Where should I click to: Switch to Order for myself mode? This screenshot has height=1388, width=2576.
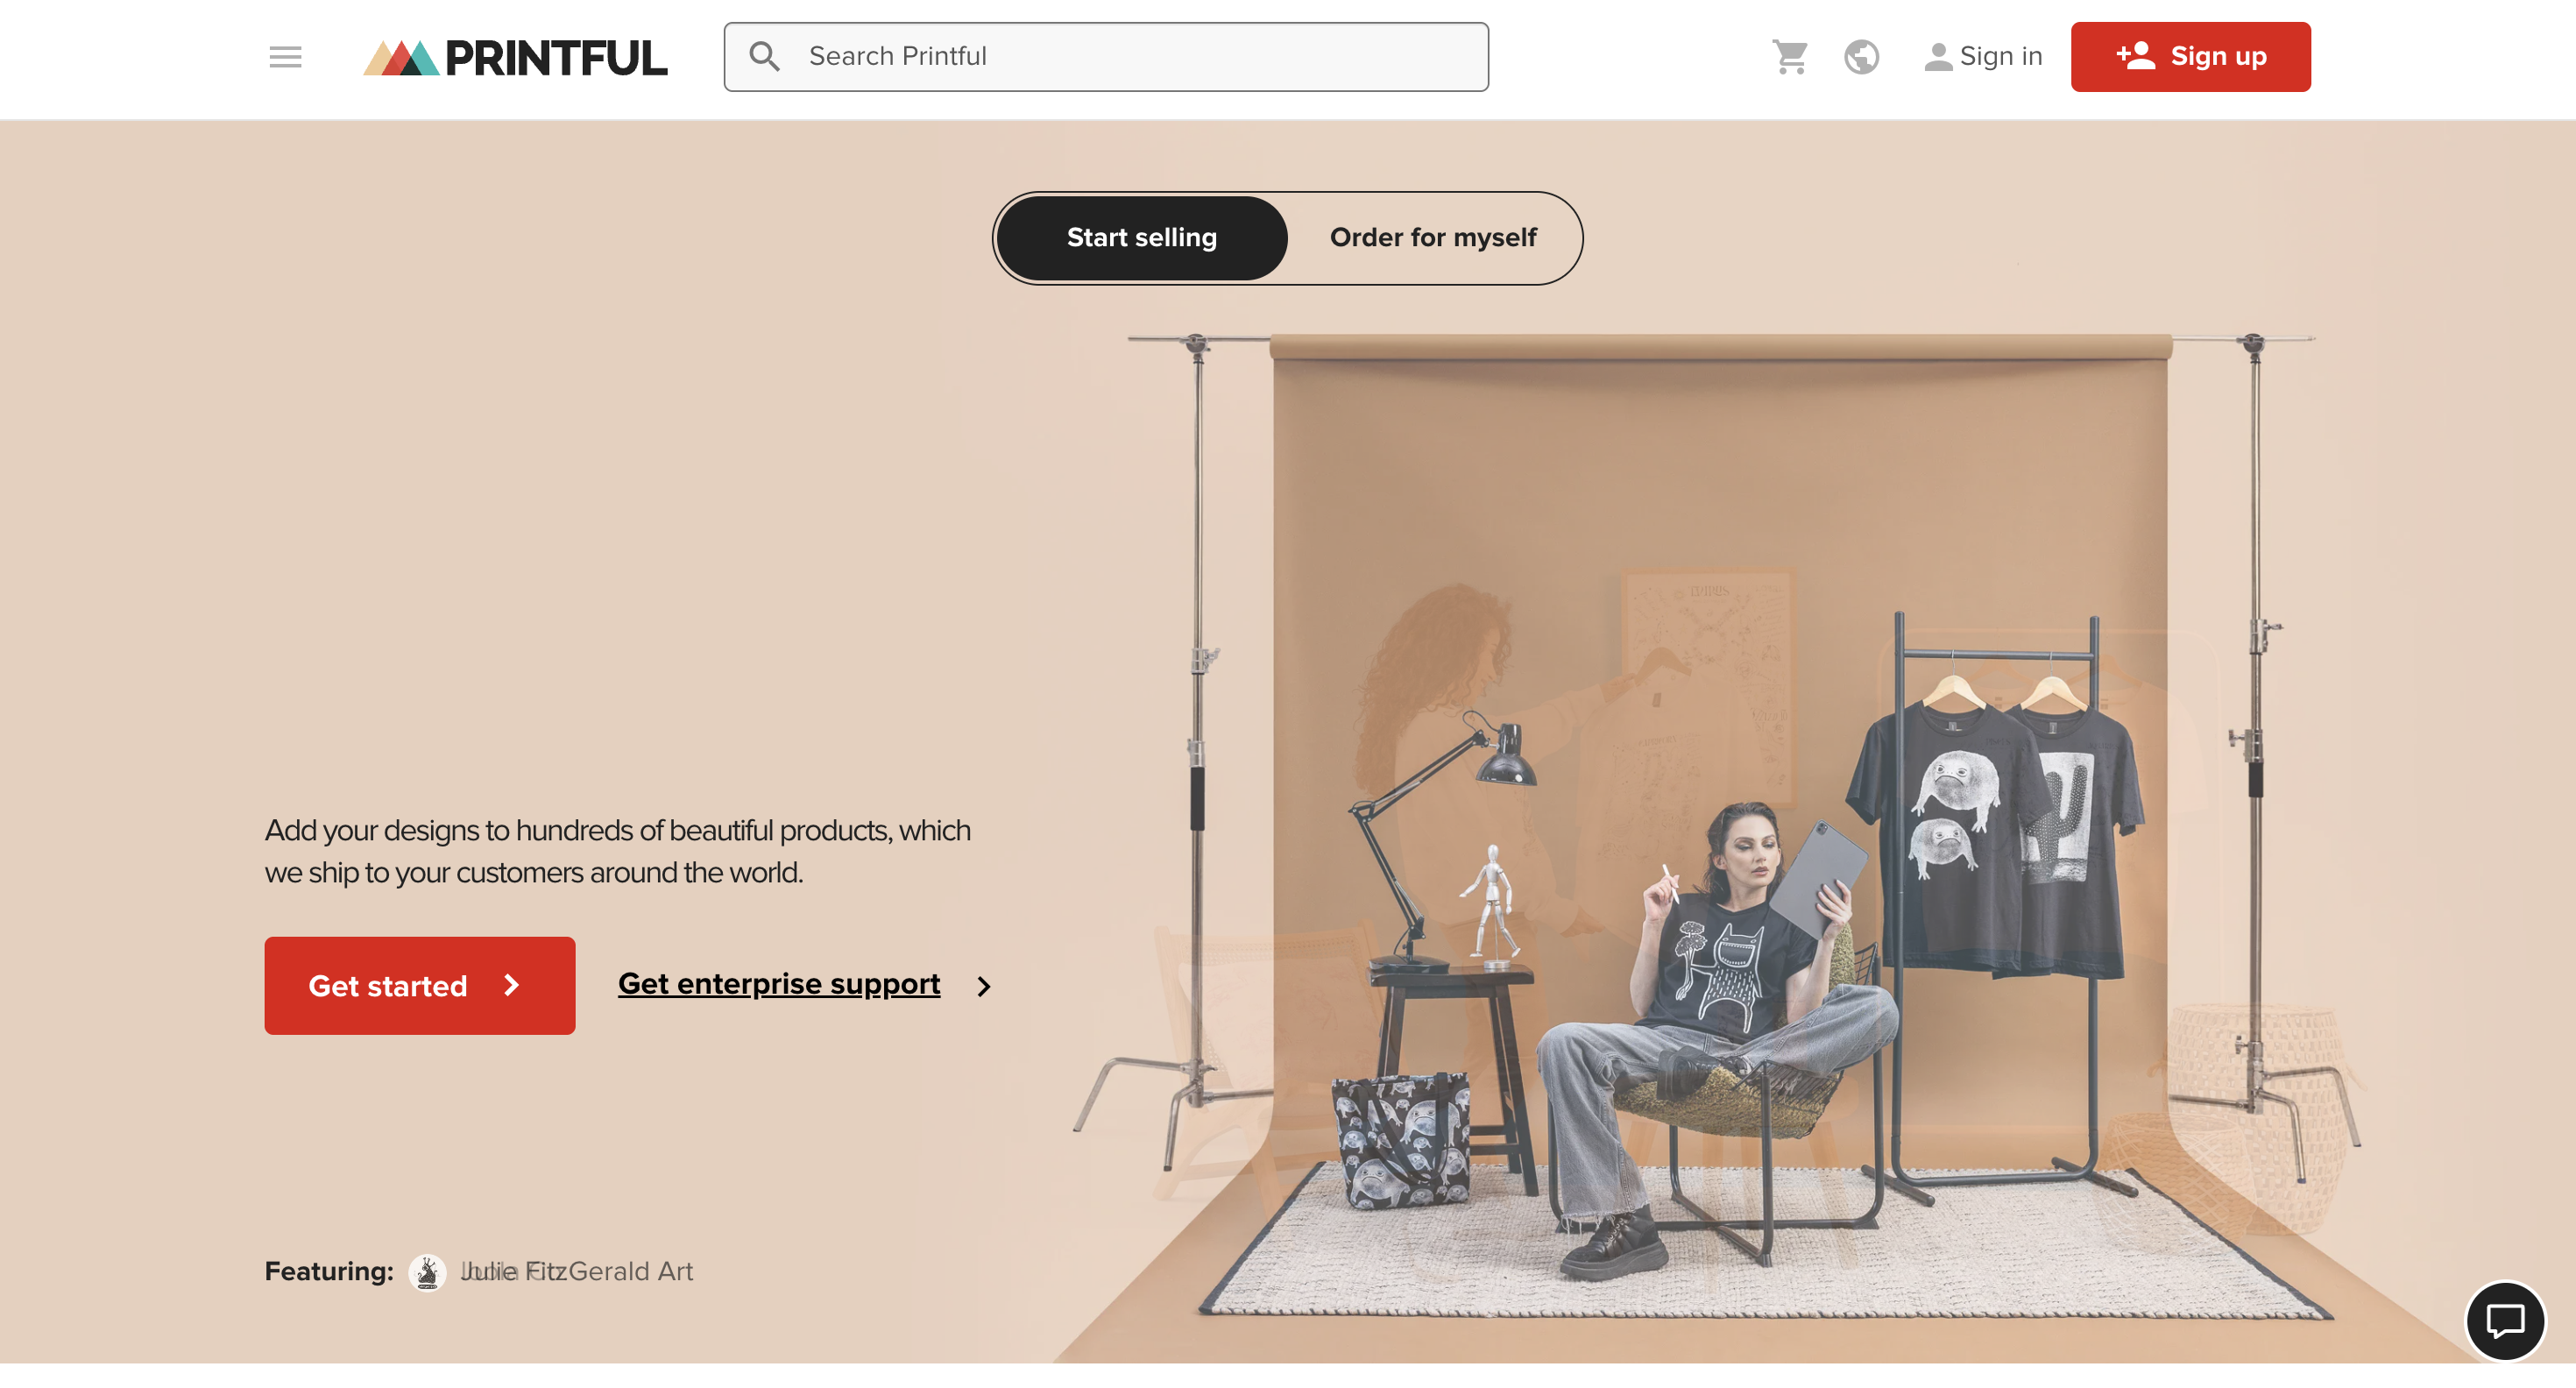tap(1433, 238)
